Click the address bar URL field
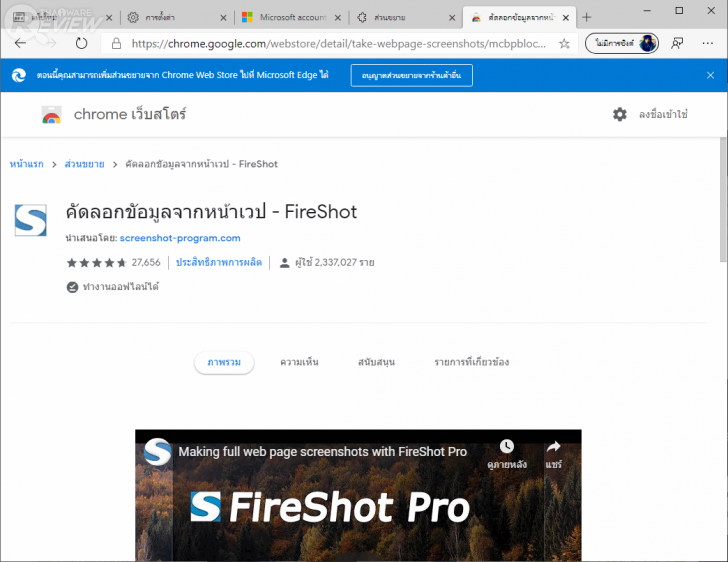 click(x=339, y=44)
